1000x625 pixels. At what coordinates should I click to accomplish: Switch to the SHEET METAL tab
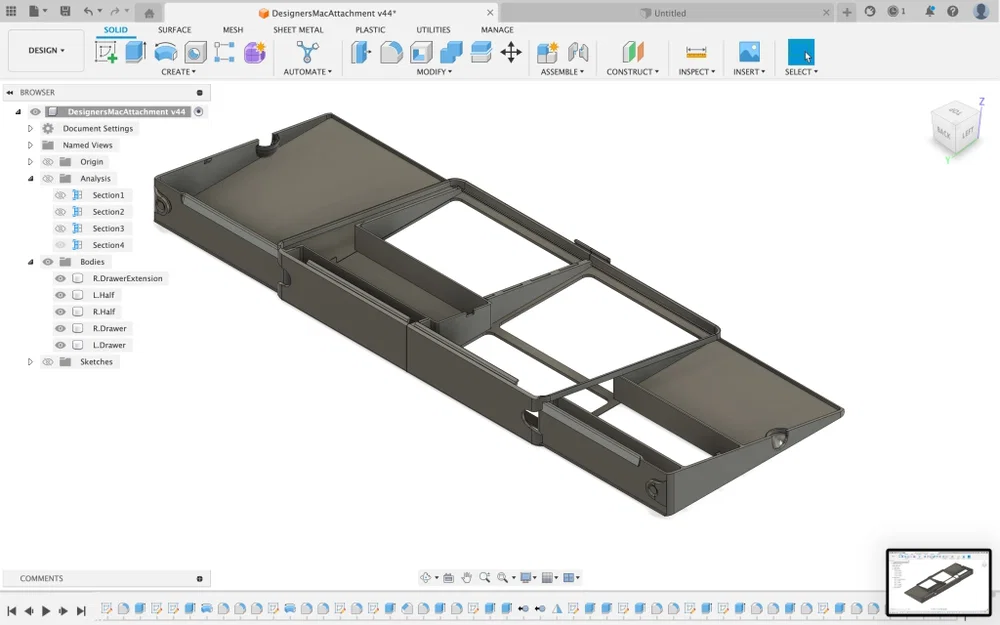click(298, 30)
